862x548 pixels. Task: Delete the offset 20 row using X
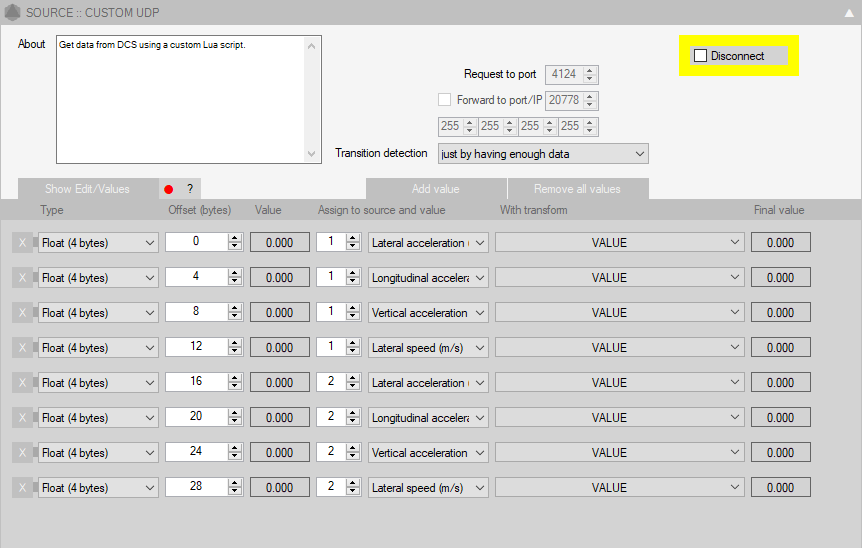22,418
